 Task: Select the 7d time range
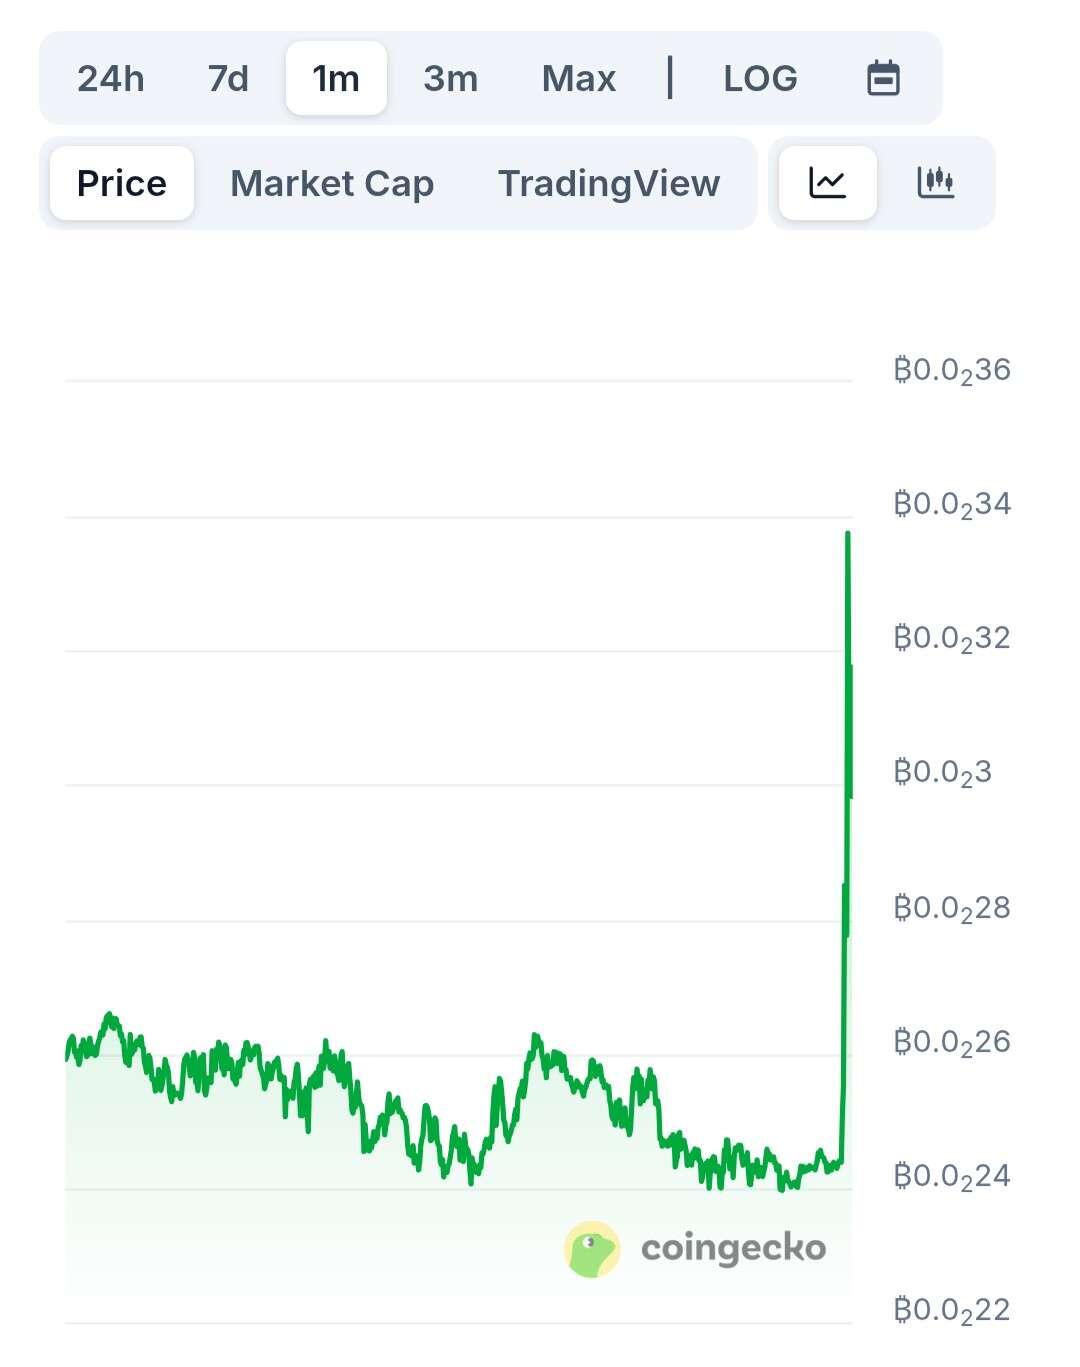(228, 78)
